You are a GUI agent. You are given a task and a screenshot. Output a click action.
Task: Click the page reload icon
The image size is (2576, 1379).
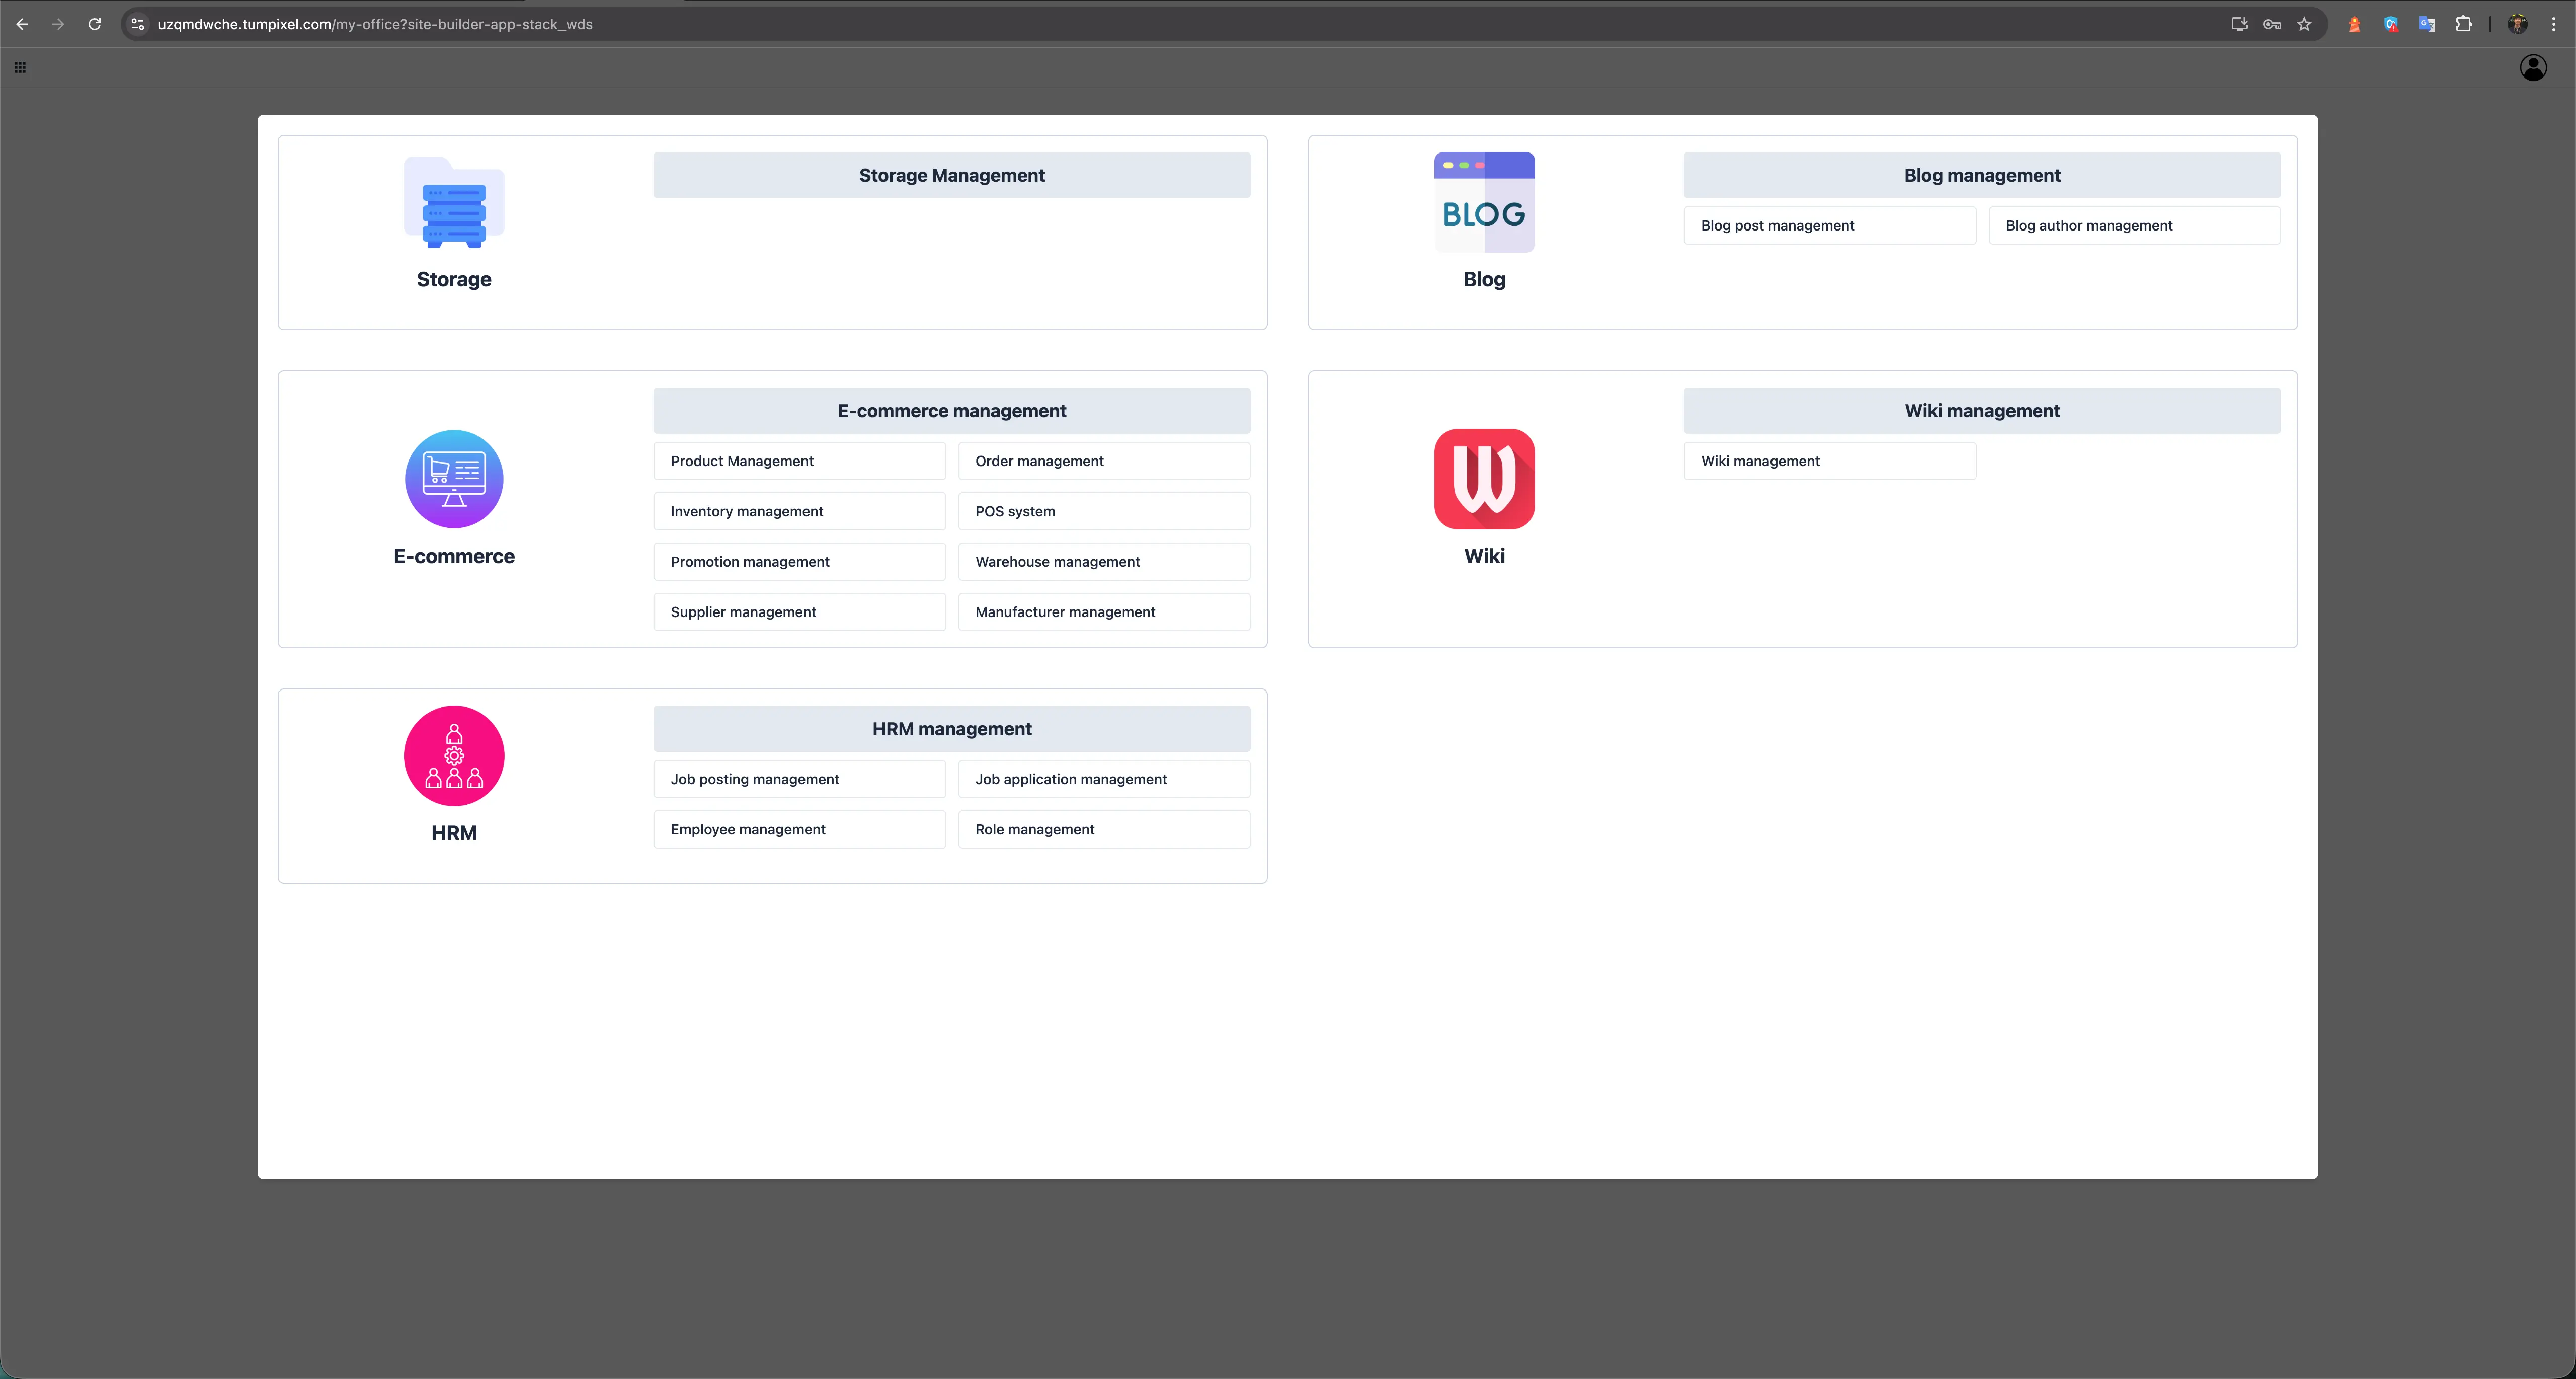[95, 24]
